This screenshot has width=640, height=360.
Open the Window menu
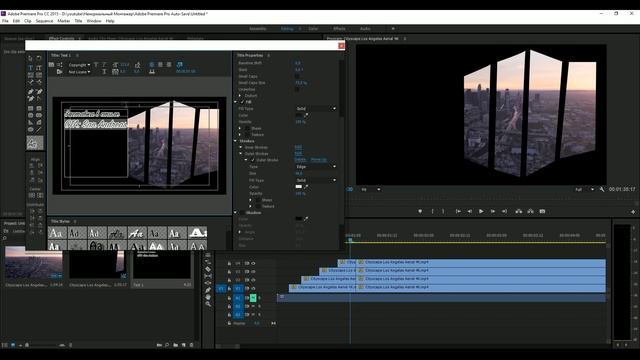[94, 21]
